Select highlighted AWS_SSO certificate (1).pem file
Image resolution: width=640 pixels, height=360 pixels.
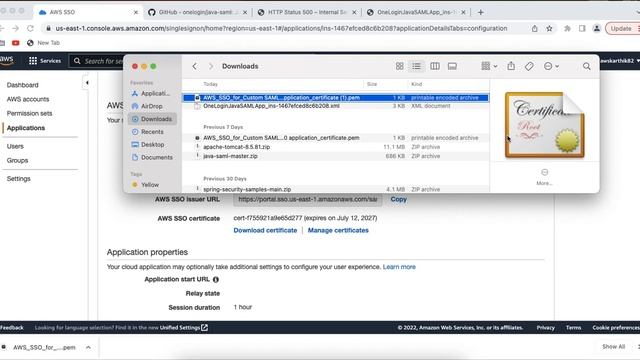coord(336,98)
